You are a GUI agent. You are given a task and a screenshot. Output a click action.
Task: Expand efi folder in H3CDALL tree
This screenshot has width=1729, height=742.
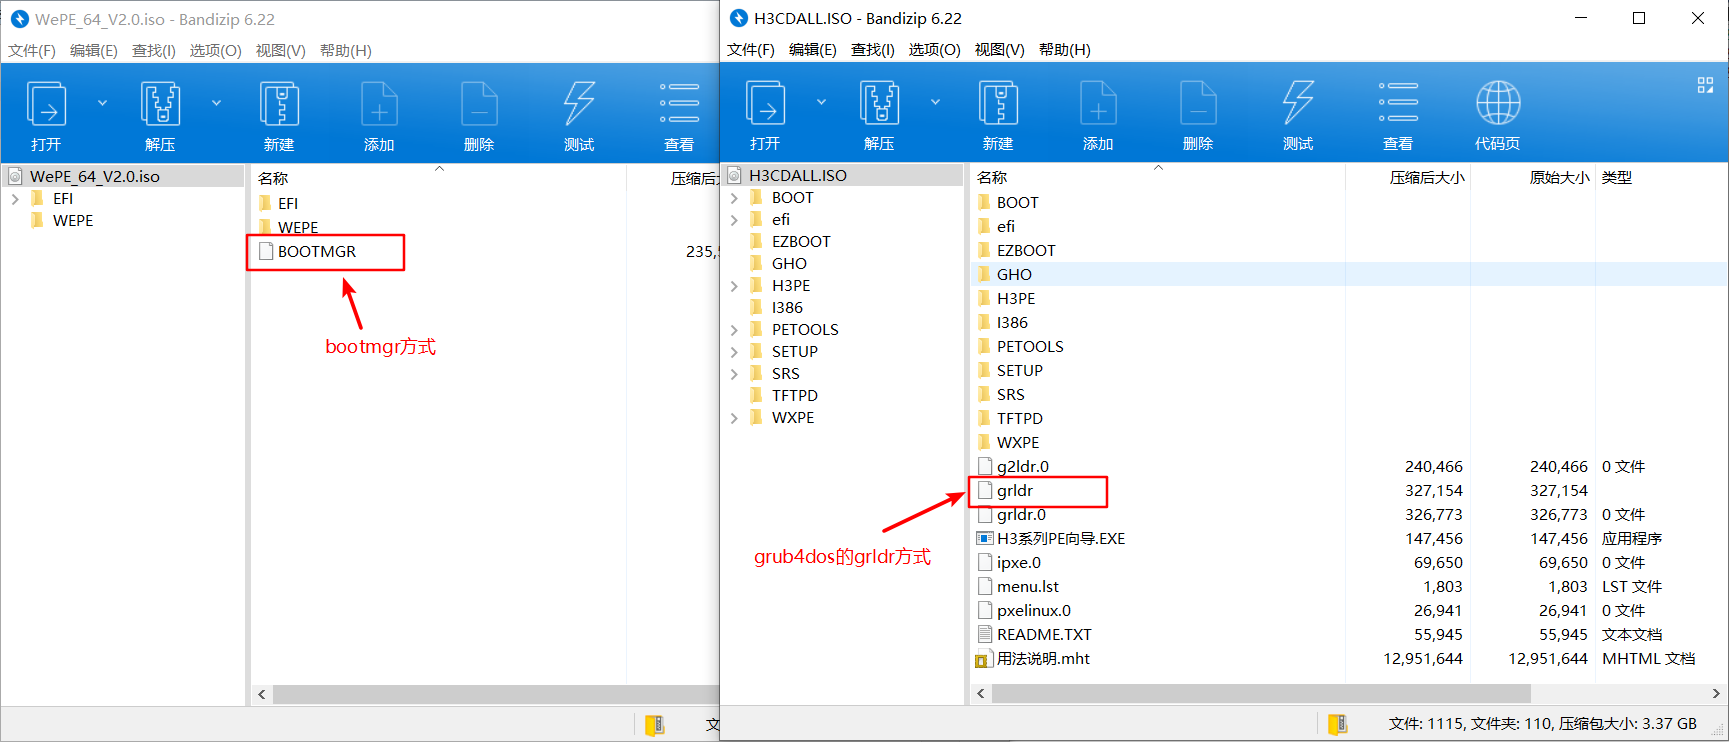click(734, 220)
